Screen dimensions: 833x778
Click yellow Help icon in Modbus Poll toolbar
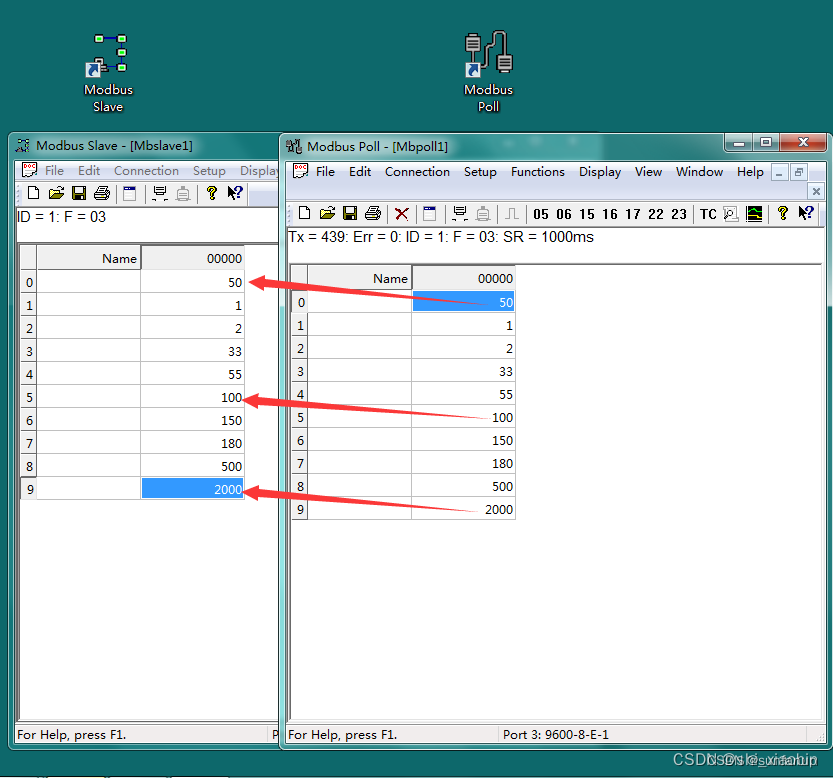tap(782, 213)
